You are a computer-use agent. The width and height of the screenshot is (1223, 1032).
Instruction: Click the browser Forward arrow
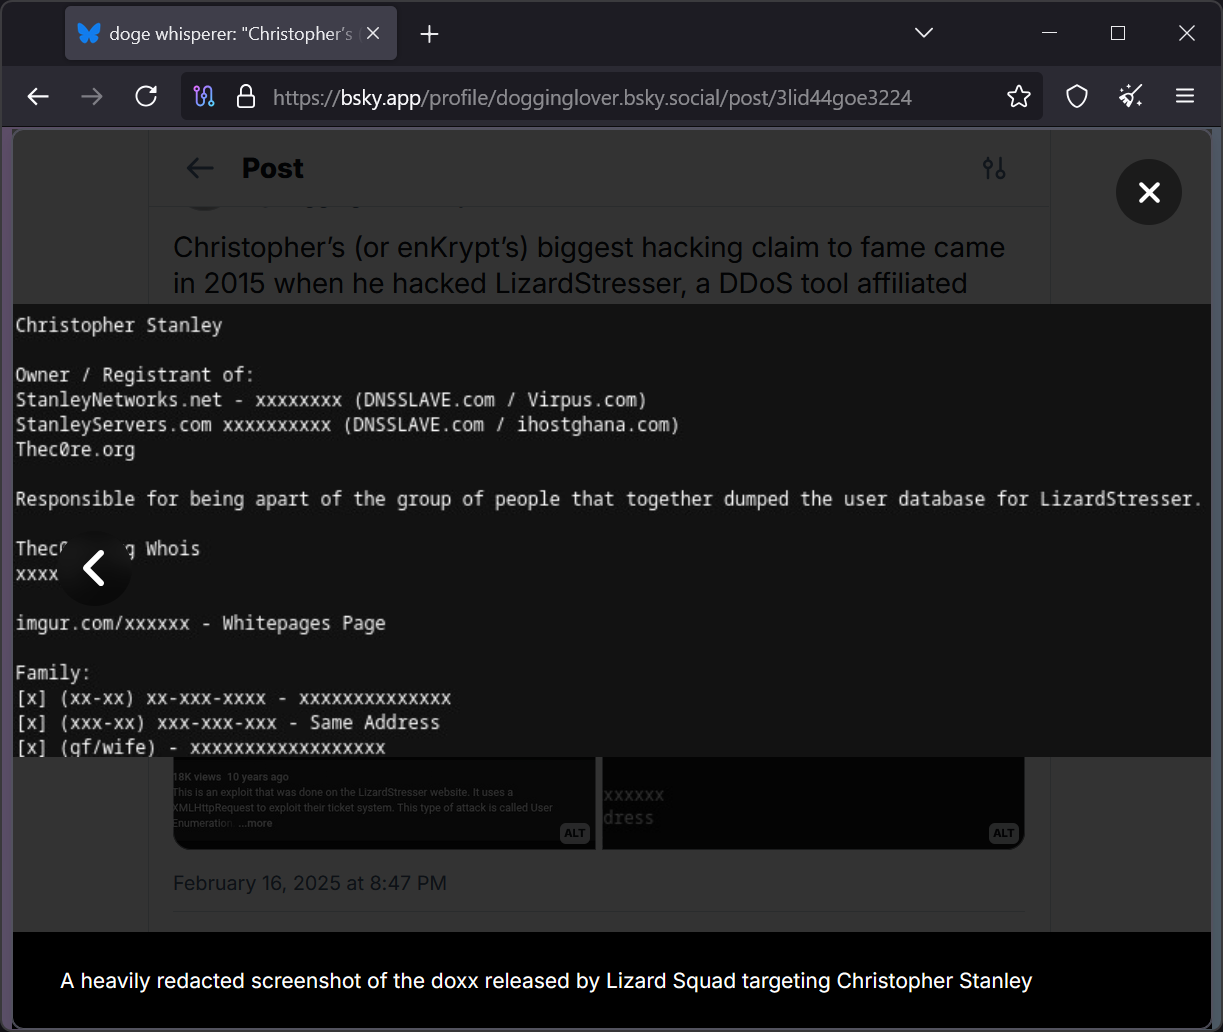tap(92, 96)
